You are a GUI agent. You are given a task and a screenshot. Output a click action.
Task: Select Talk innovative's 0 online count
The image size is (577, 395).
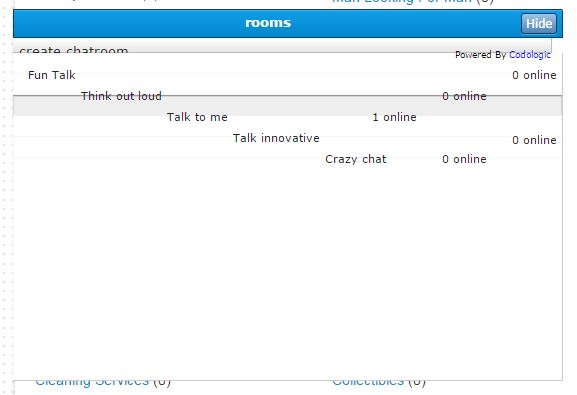(534, 140)
